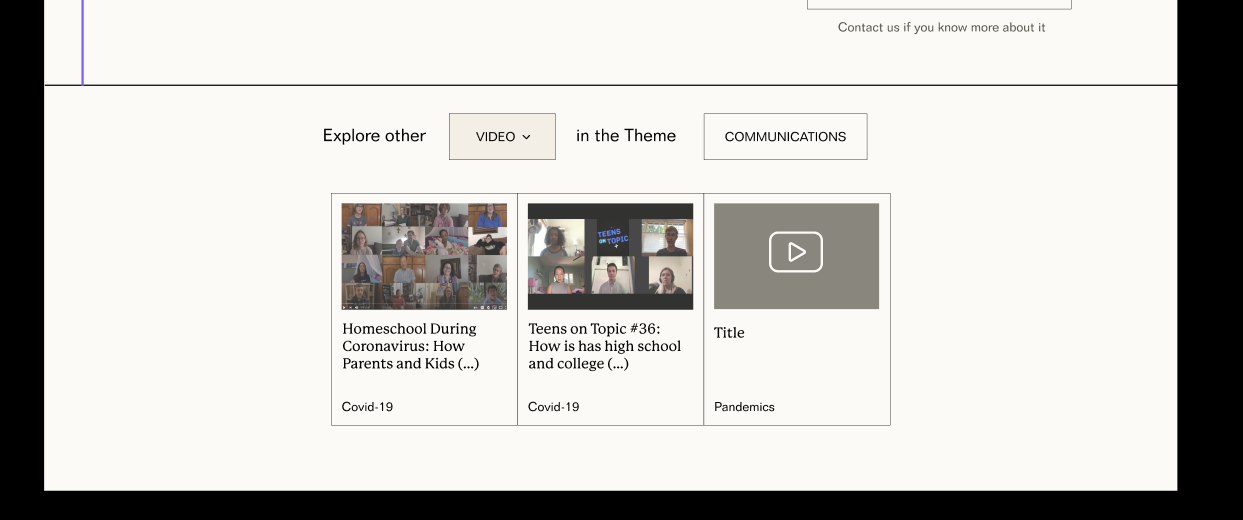Open the Homeschool During Coronavirus title link
1243x520 pixels.
[x=411, y=346]
